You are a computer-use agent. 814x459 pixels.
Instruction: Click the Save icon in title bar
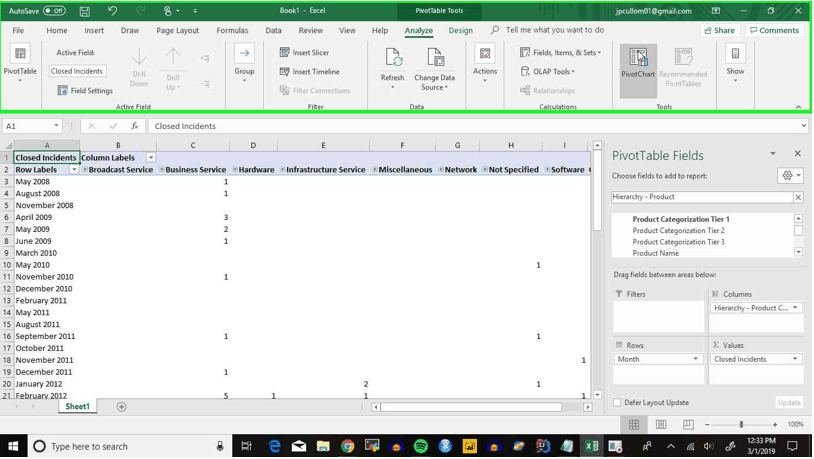pyautogui.click(x=85, y=11)
